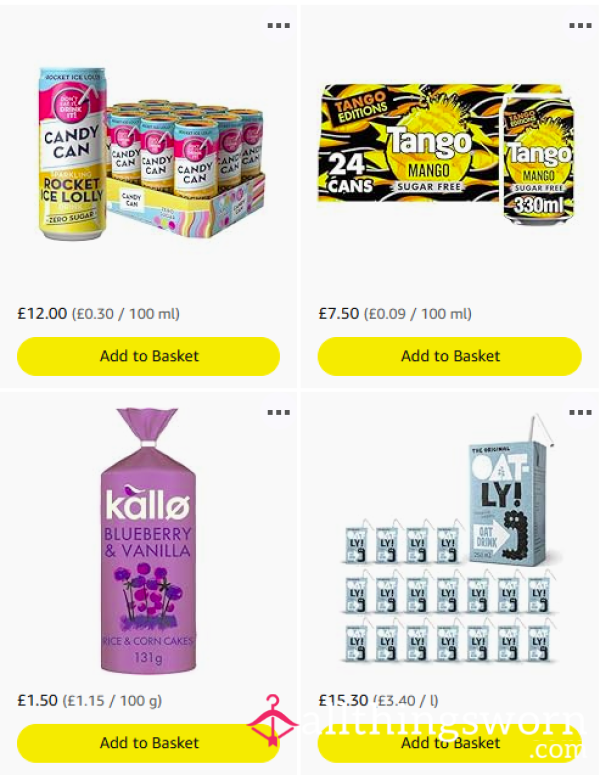Screen dimensions: 600x775
Task: Select the £12.00 price of Candy Can
Action: pos(42,313)
